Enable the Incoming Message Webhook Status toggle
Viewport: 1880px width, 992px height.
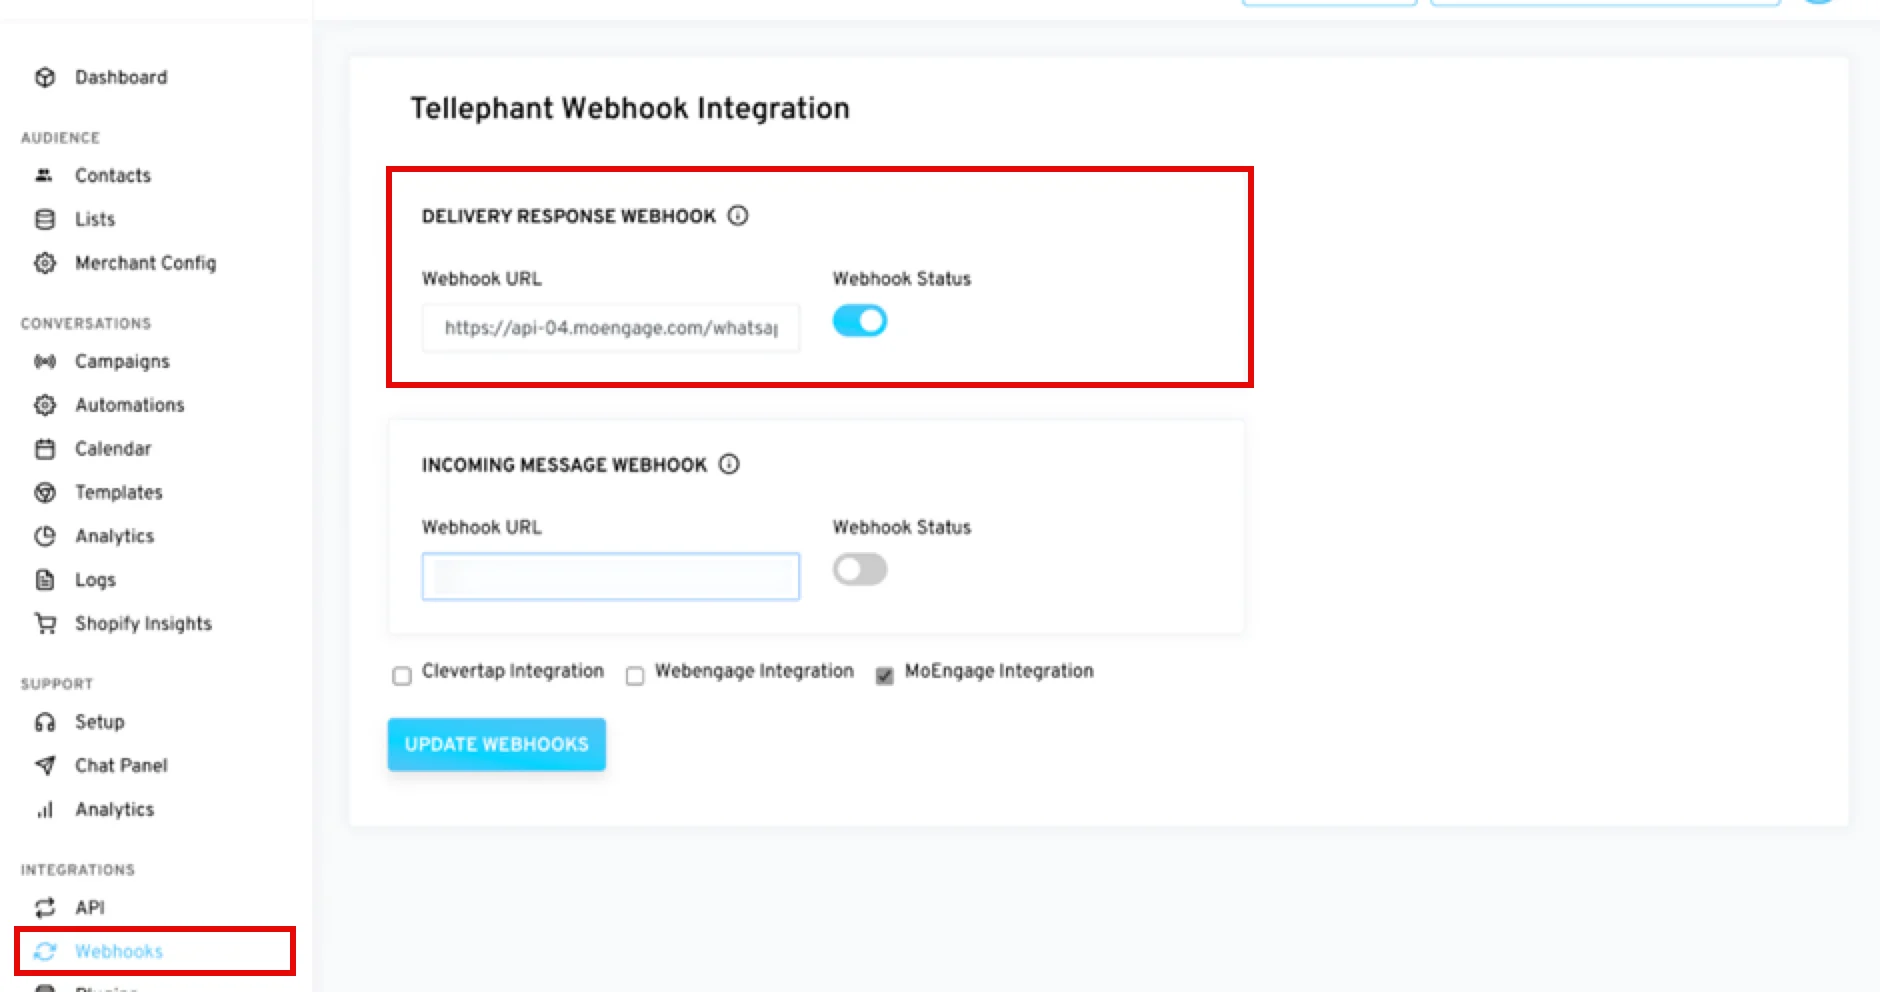(x=860, y=570)
